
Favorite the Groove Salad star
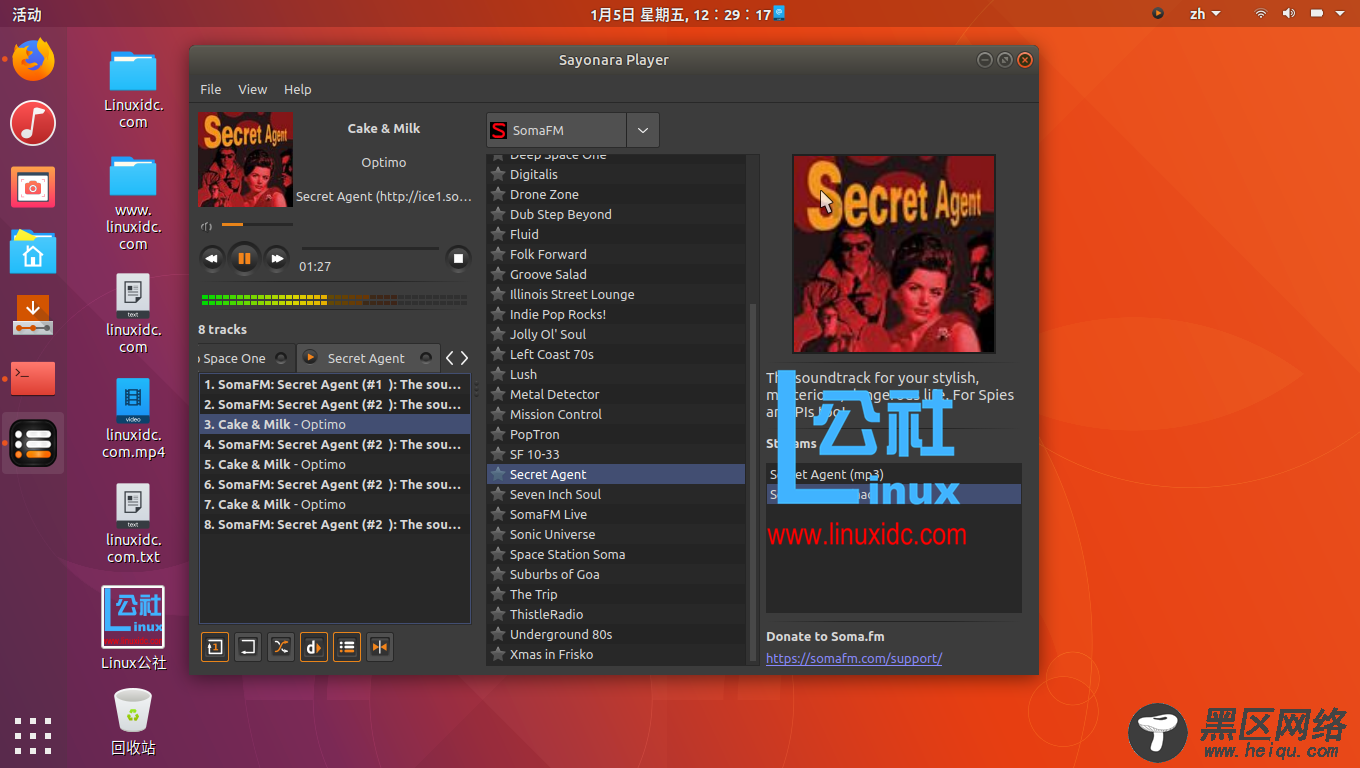tap(498, 274)
